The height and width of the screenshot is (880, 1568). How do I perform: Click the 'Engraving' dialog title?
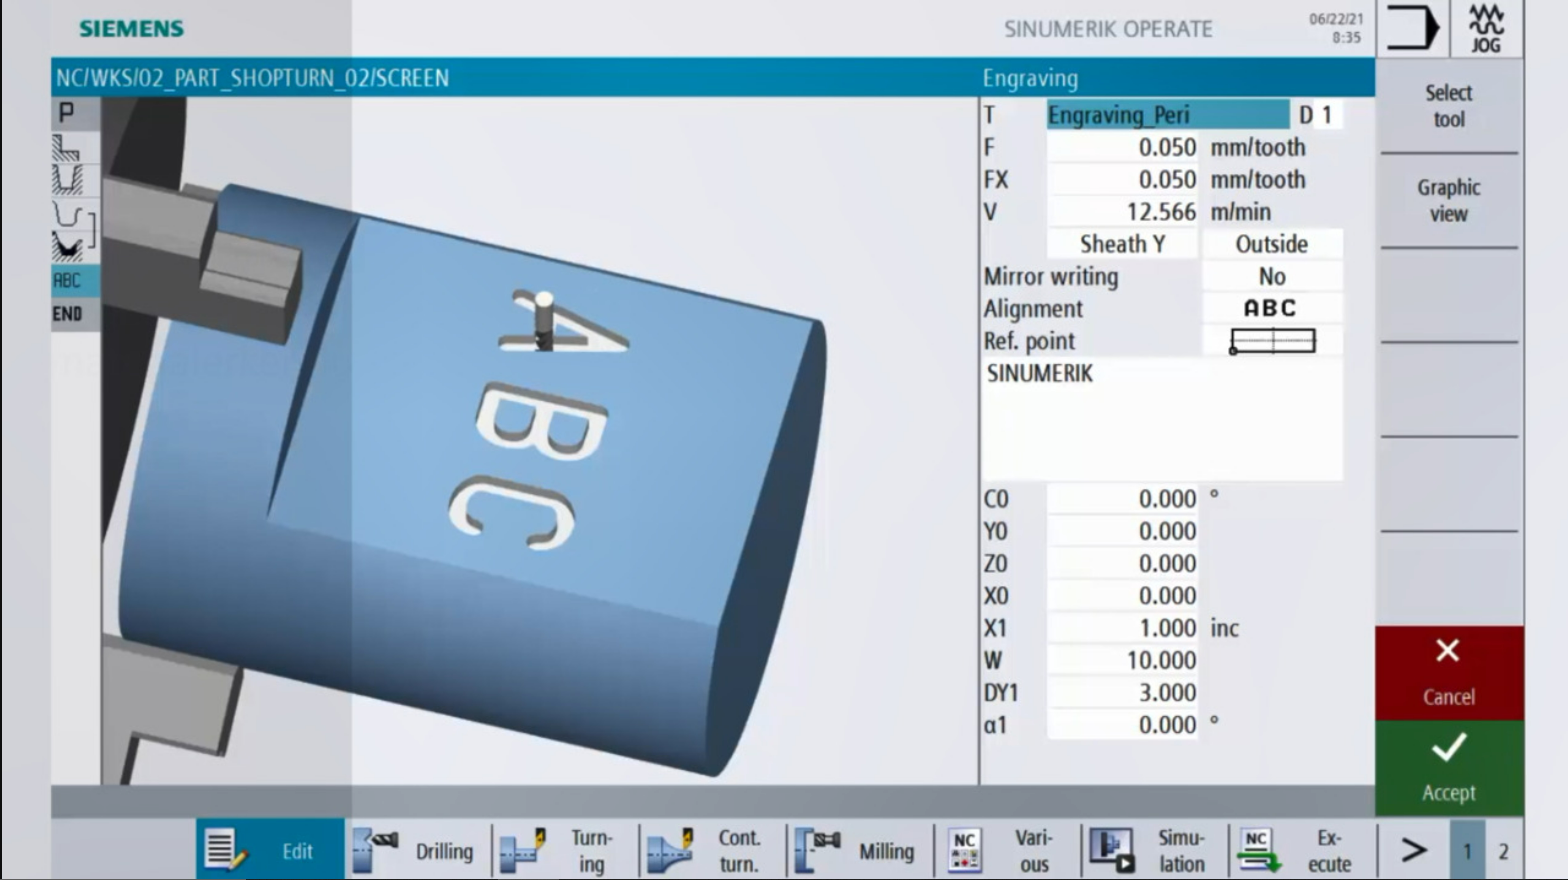tap(1030, 78)
